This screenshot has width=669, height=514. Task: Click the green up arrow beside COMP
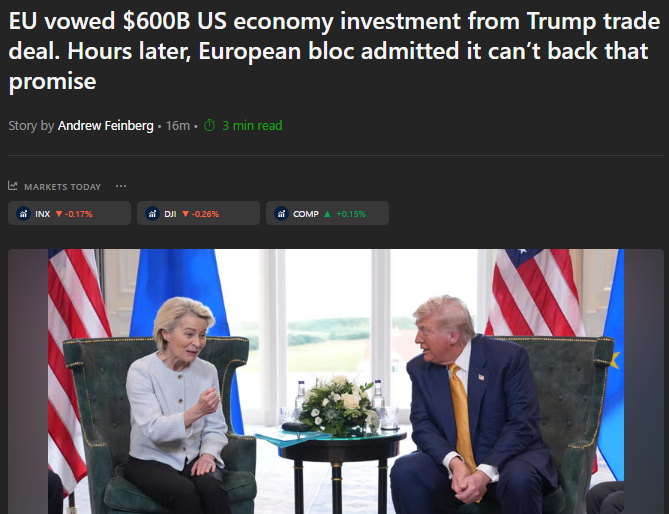click(327, 214)
